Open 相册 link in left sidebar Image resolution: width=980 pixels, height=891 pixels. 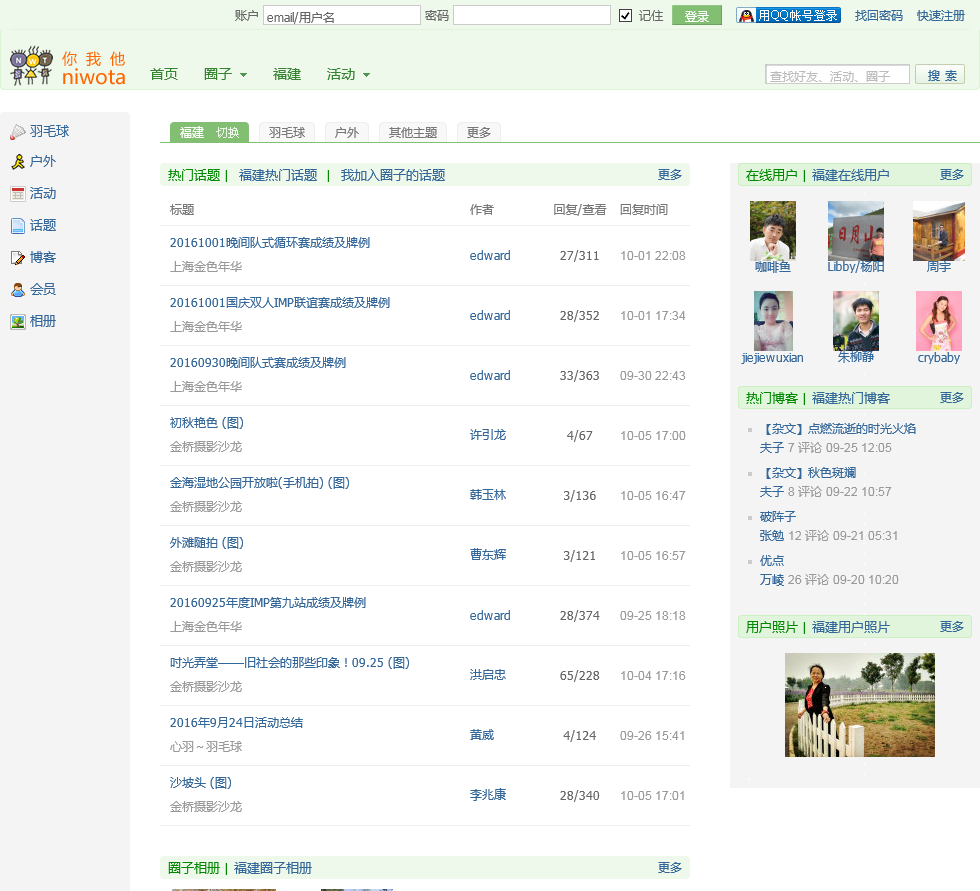[42, 321]
